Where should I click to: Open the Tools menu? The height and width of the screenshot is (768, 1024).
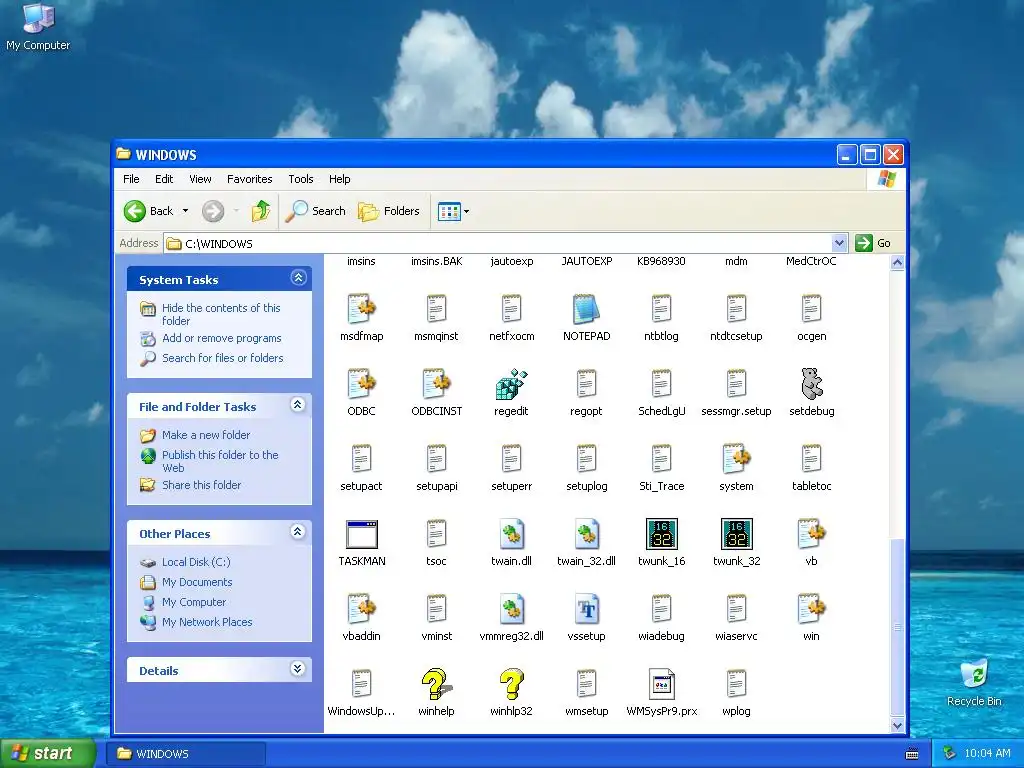[x=300, y=179]
